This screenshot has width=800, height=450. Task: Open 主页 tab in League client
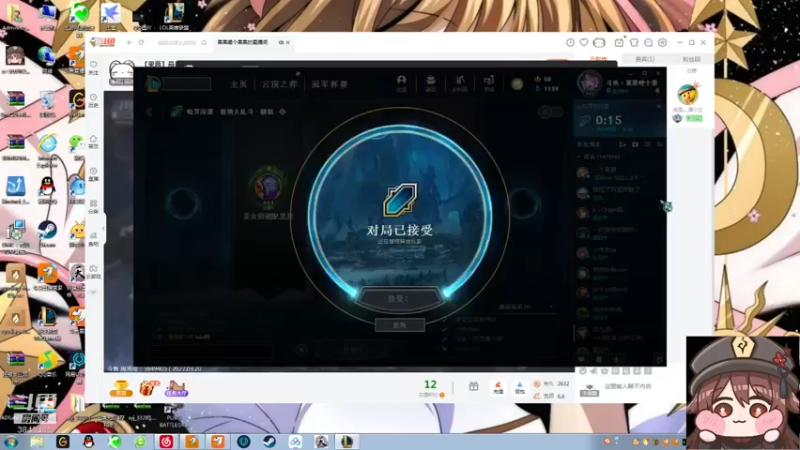point(238,84)
